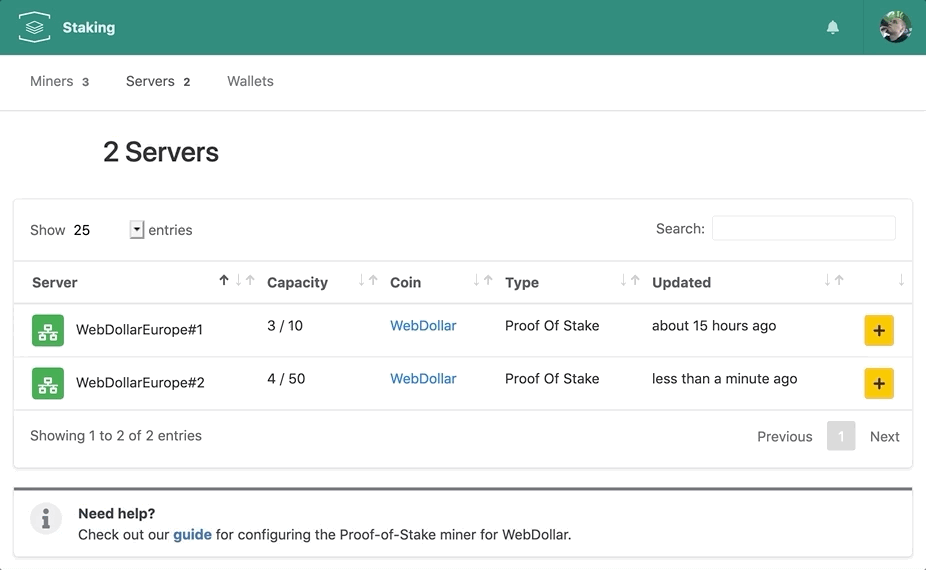
Task: Open the guide link
Action: coord(192,535)
